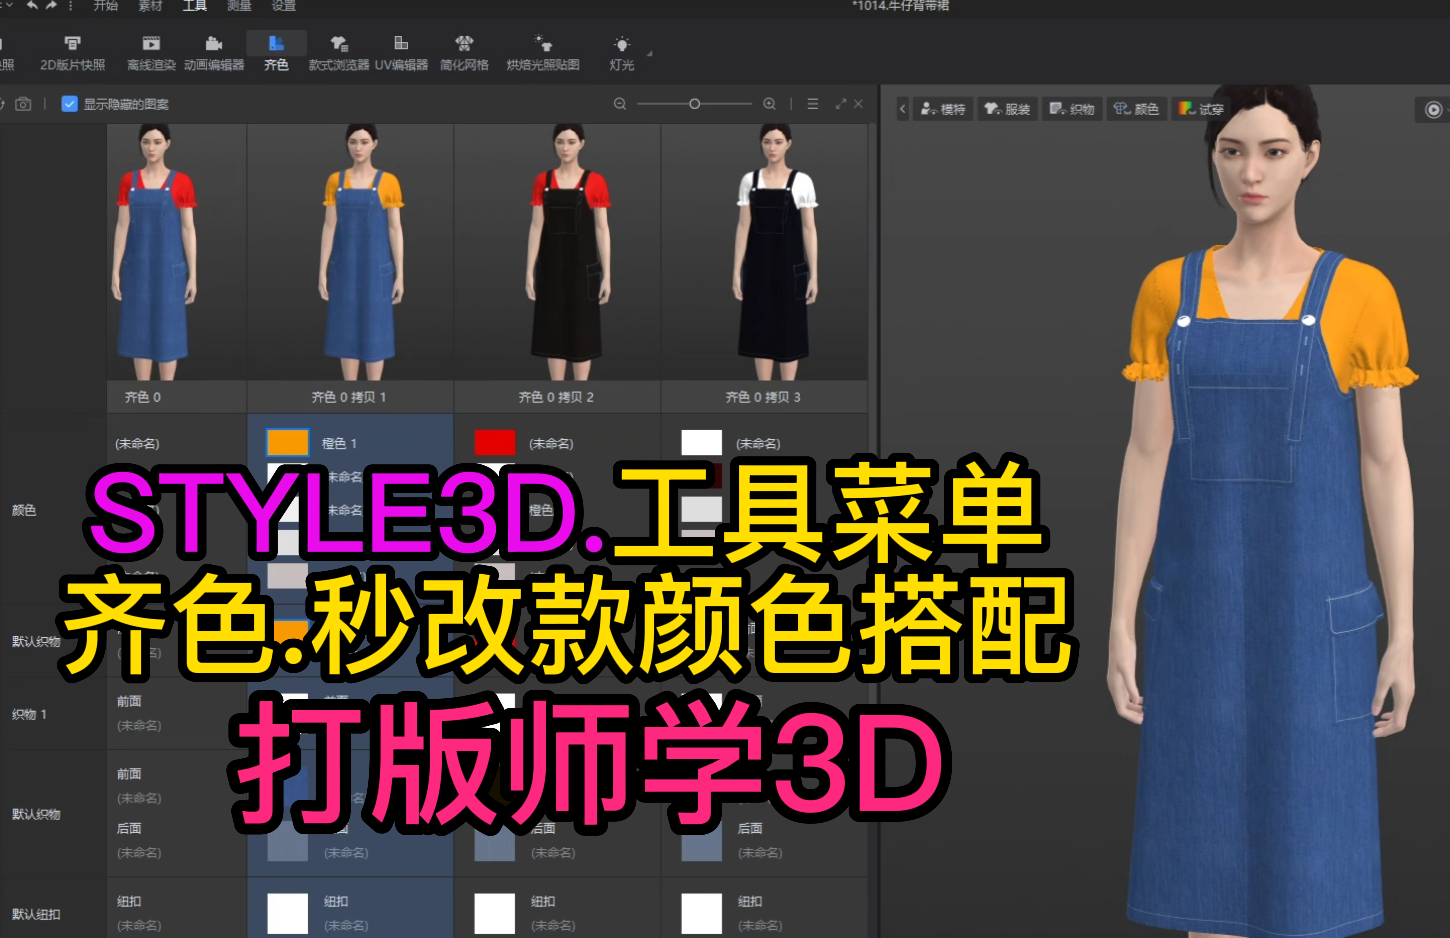1450x938 pixels.
Task: Click the 默认纽扣 row header
Action: [36, 914]
